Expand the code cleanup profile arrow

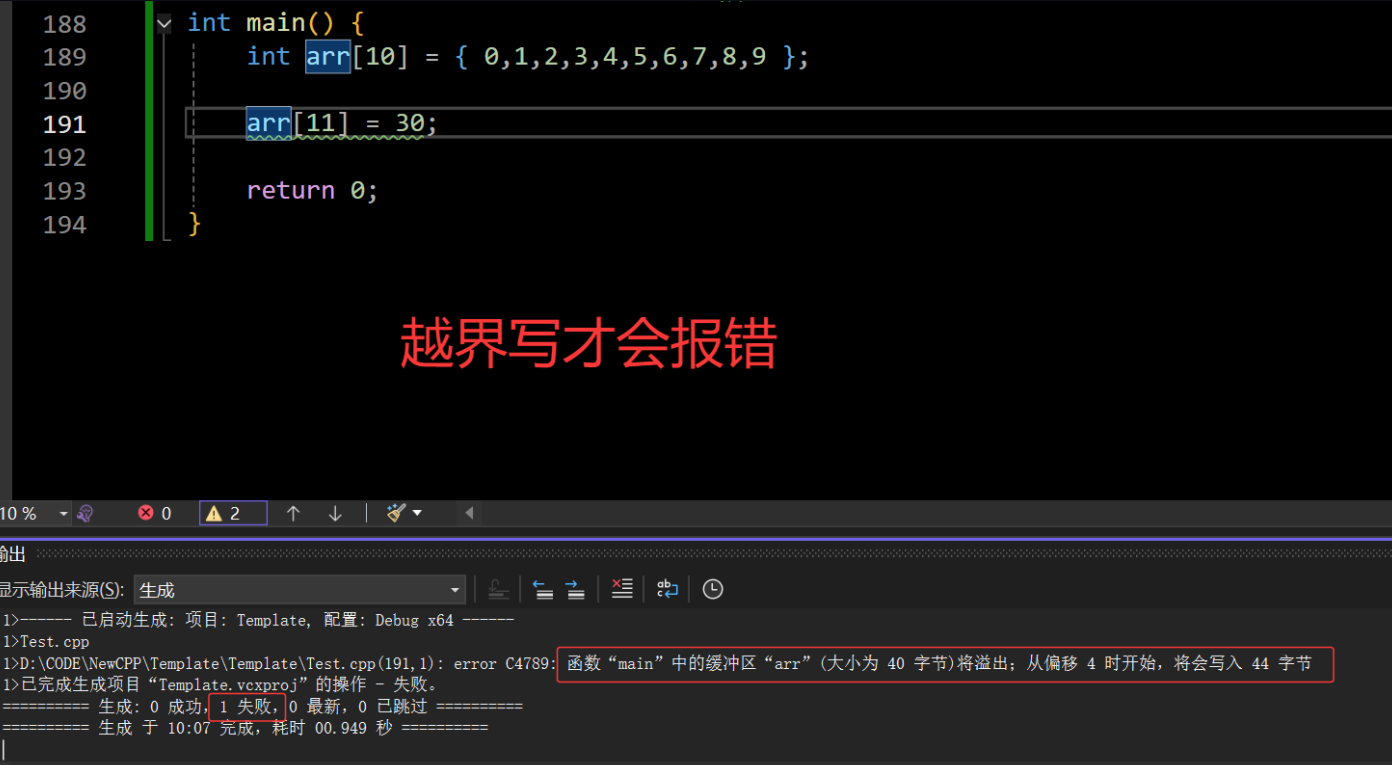[417, 513]
